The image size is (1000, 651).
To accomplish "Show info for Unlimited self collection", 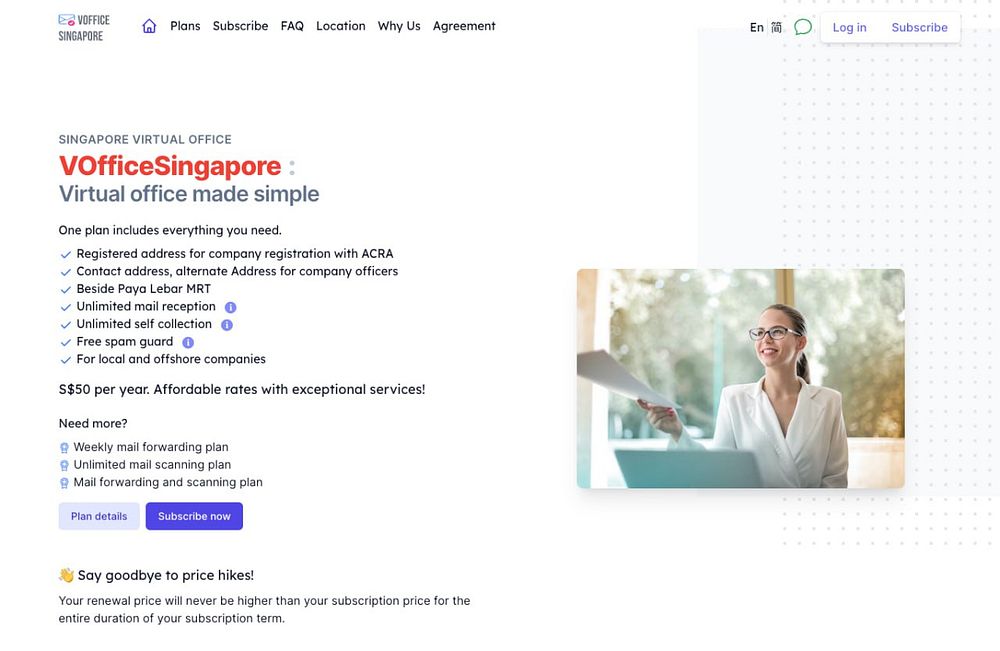I will [x=227, y=325].
